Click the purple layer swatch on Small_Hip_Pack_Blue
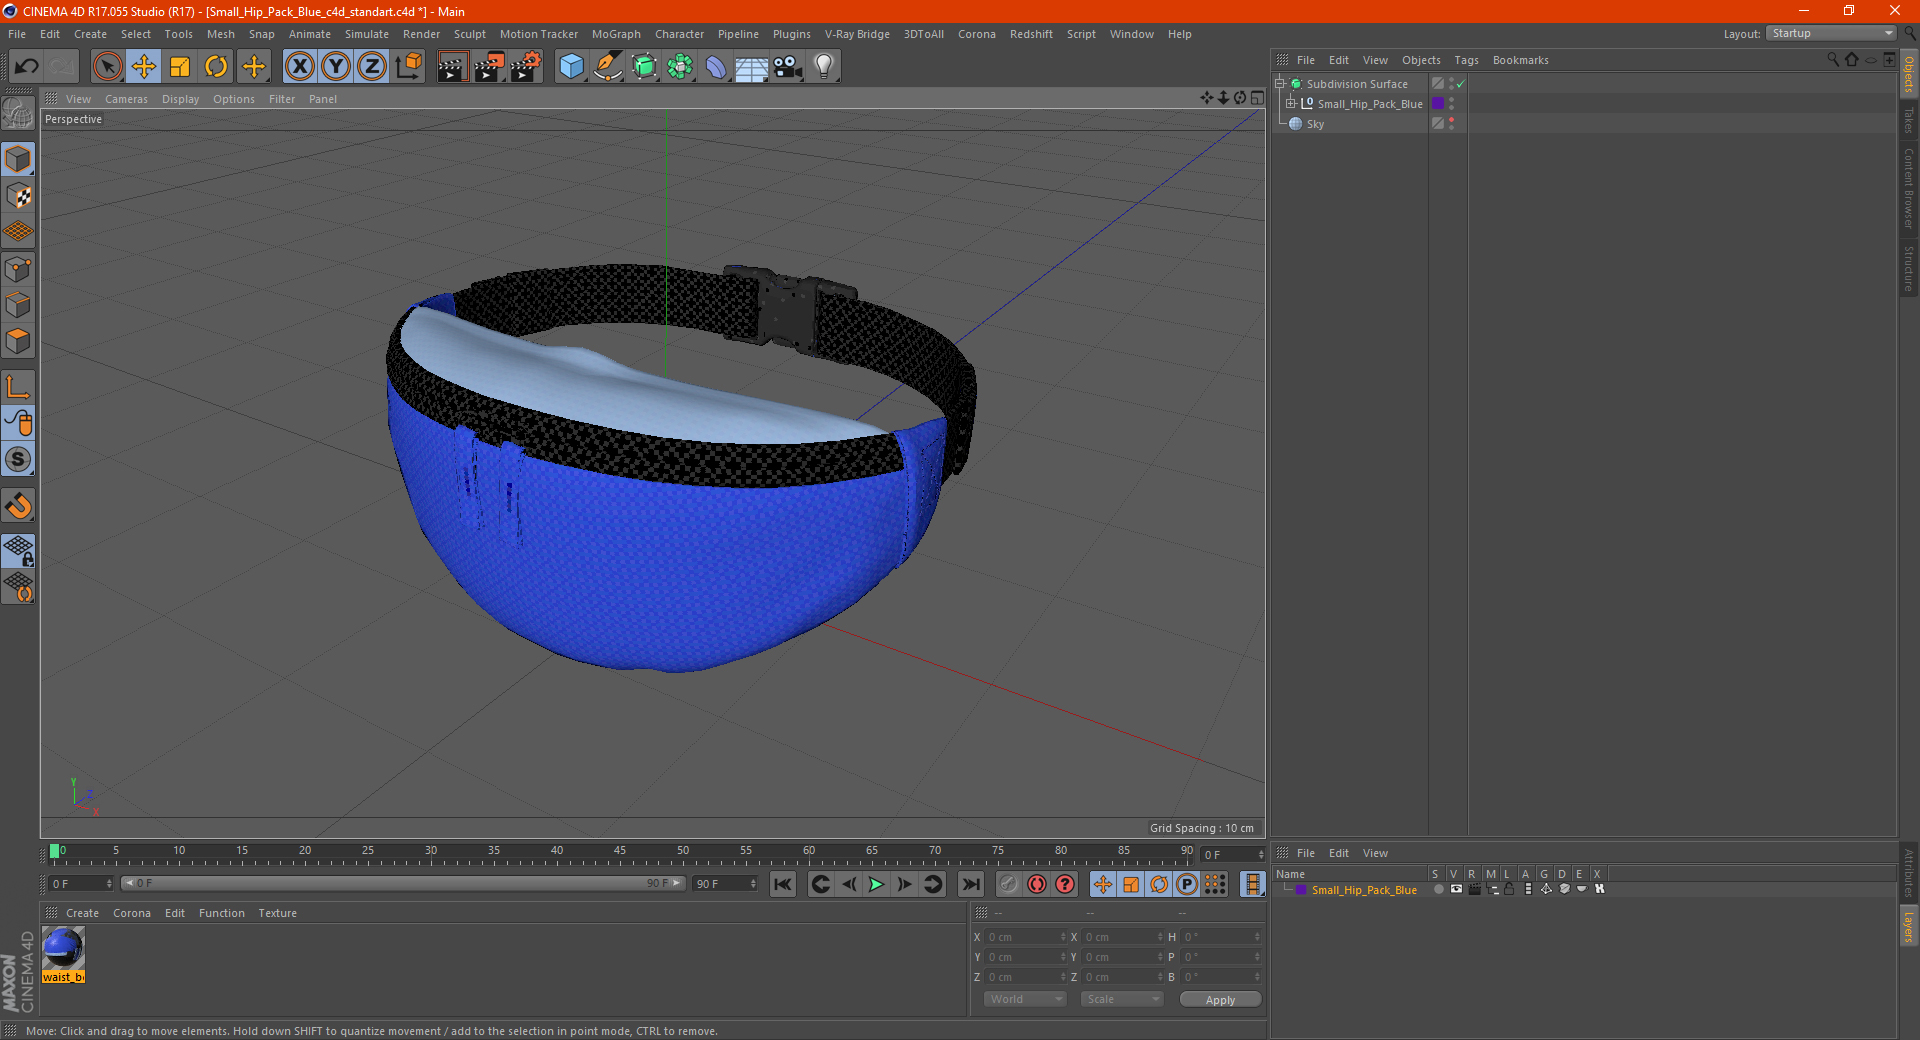The width and height of the screenshot is (1920, 1040). 1438,103
